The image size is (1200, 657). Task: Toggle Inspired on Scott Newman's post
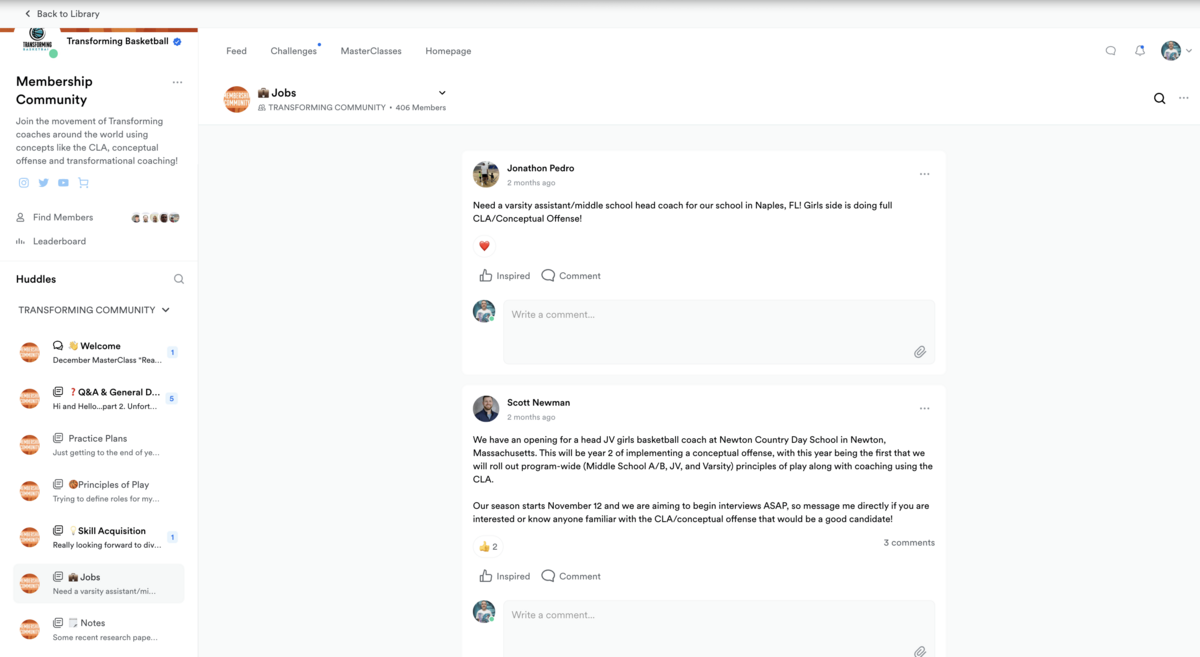(505, 576)
